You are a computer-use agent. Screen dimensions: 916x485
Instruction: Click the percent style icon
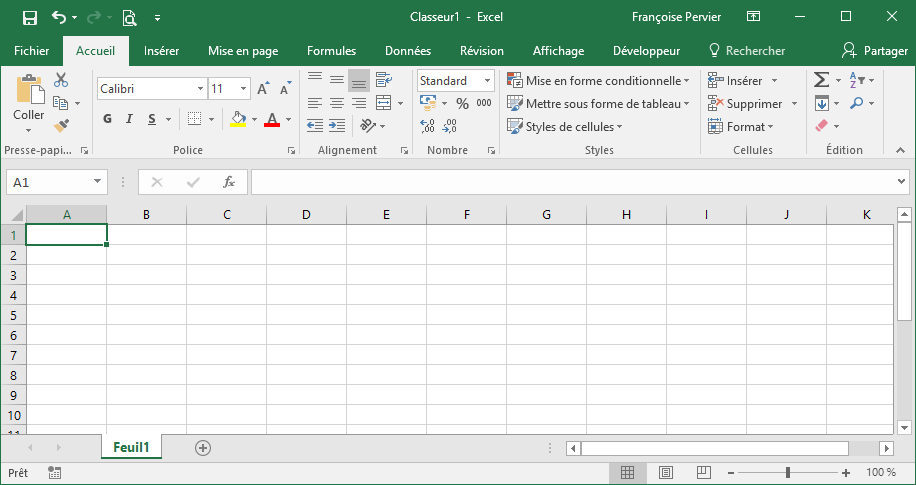pyautogui.click(x=462, y=103)
